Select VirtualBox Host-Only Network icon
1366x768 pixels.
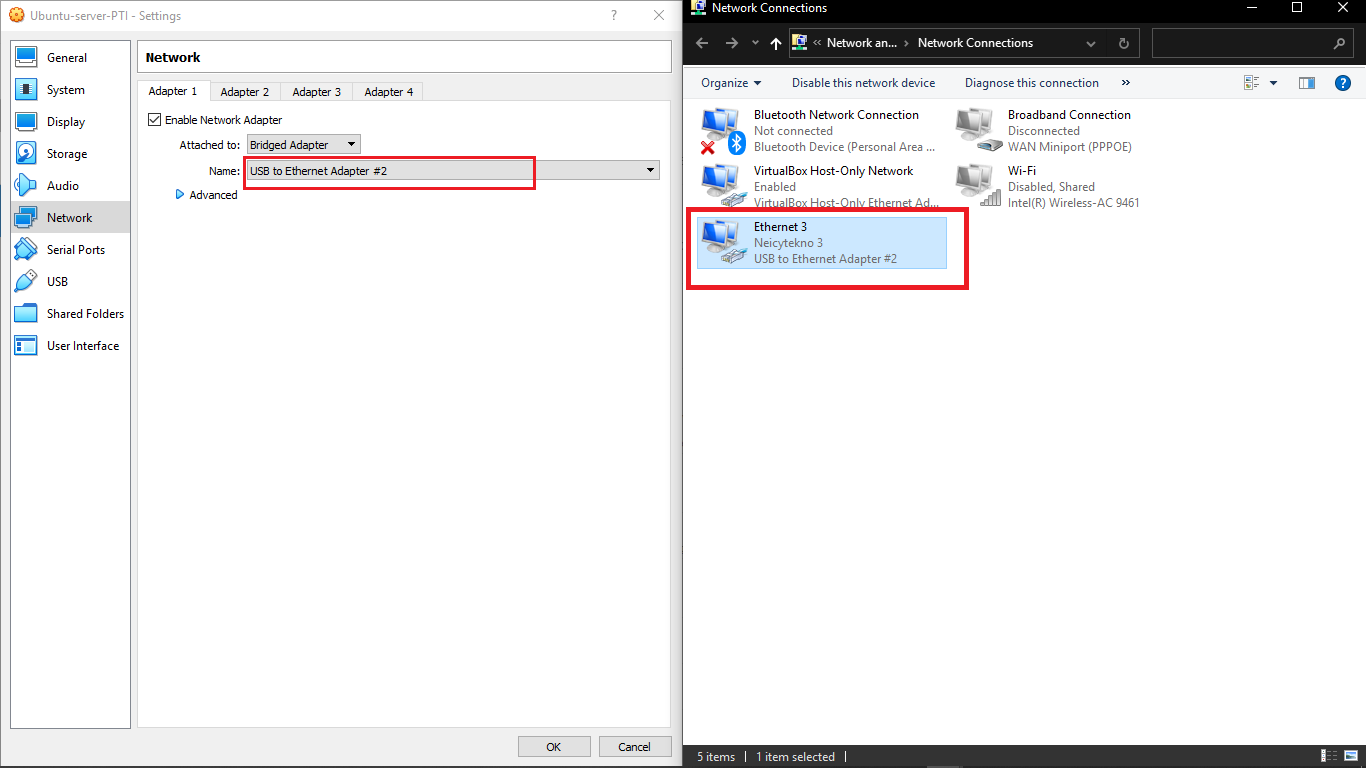[x=722, y=186]
